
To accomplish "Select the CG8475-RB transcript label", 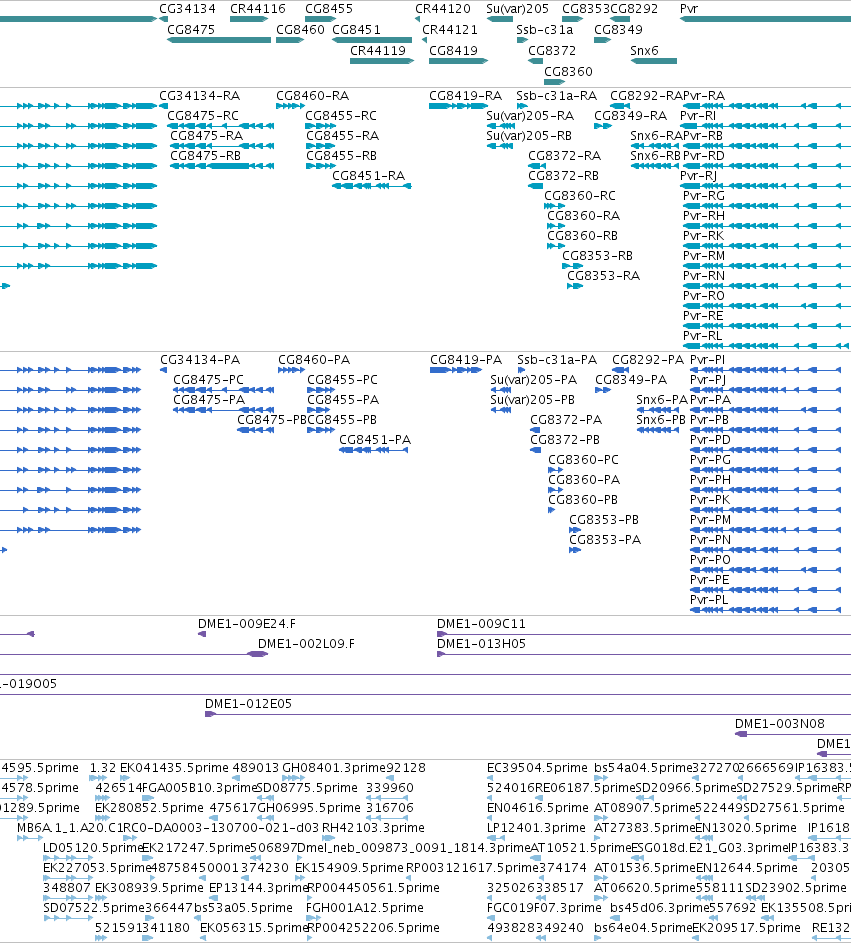I will (205, 156).
